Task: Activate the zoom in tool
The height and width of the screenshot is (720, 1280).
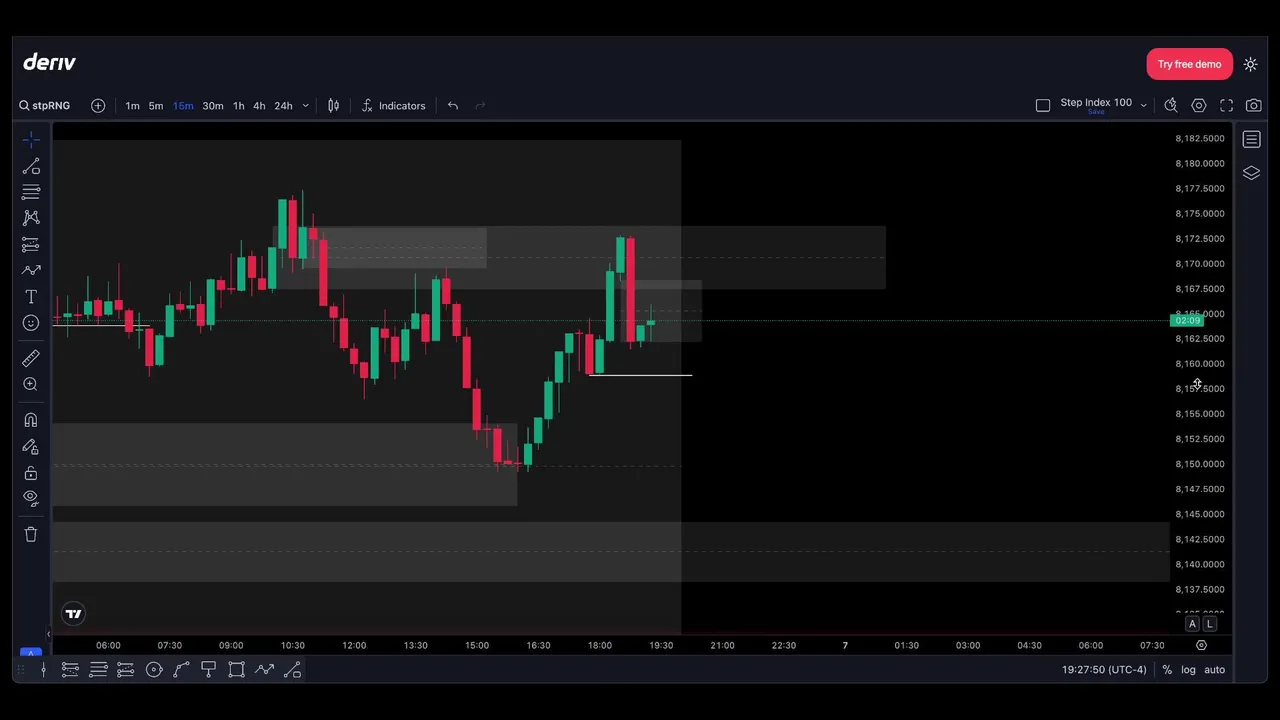Action: pos(31,384)
